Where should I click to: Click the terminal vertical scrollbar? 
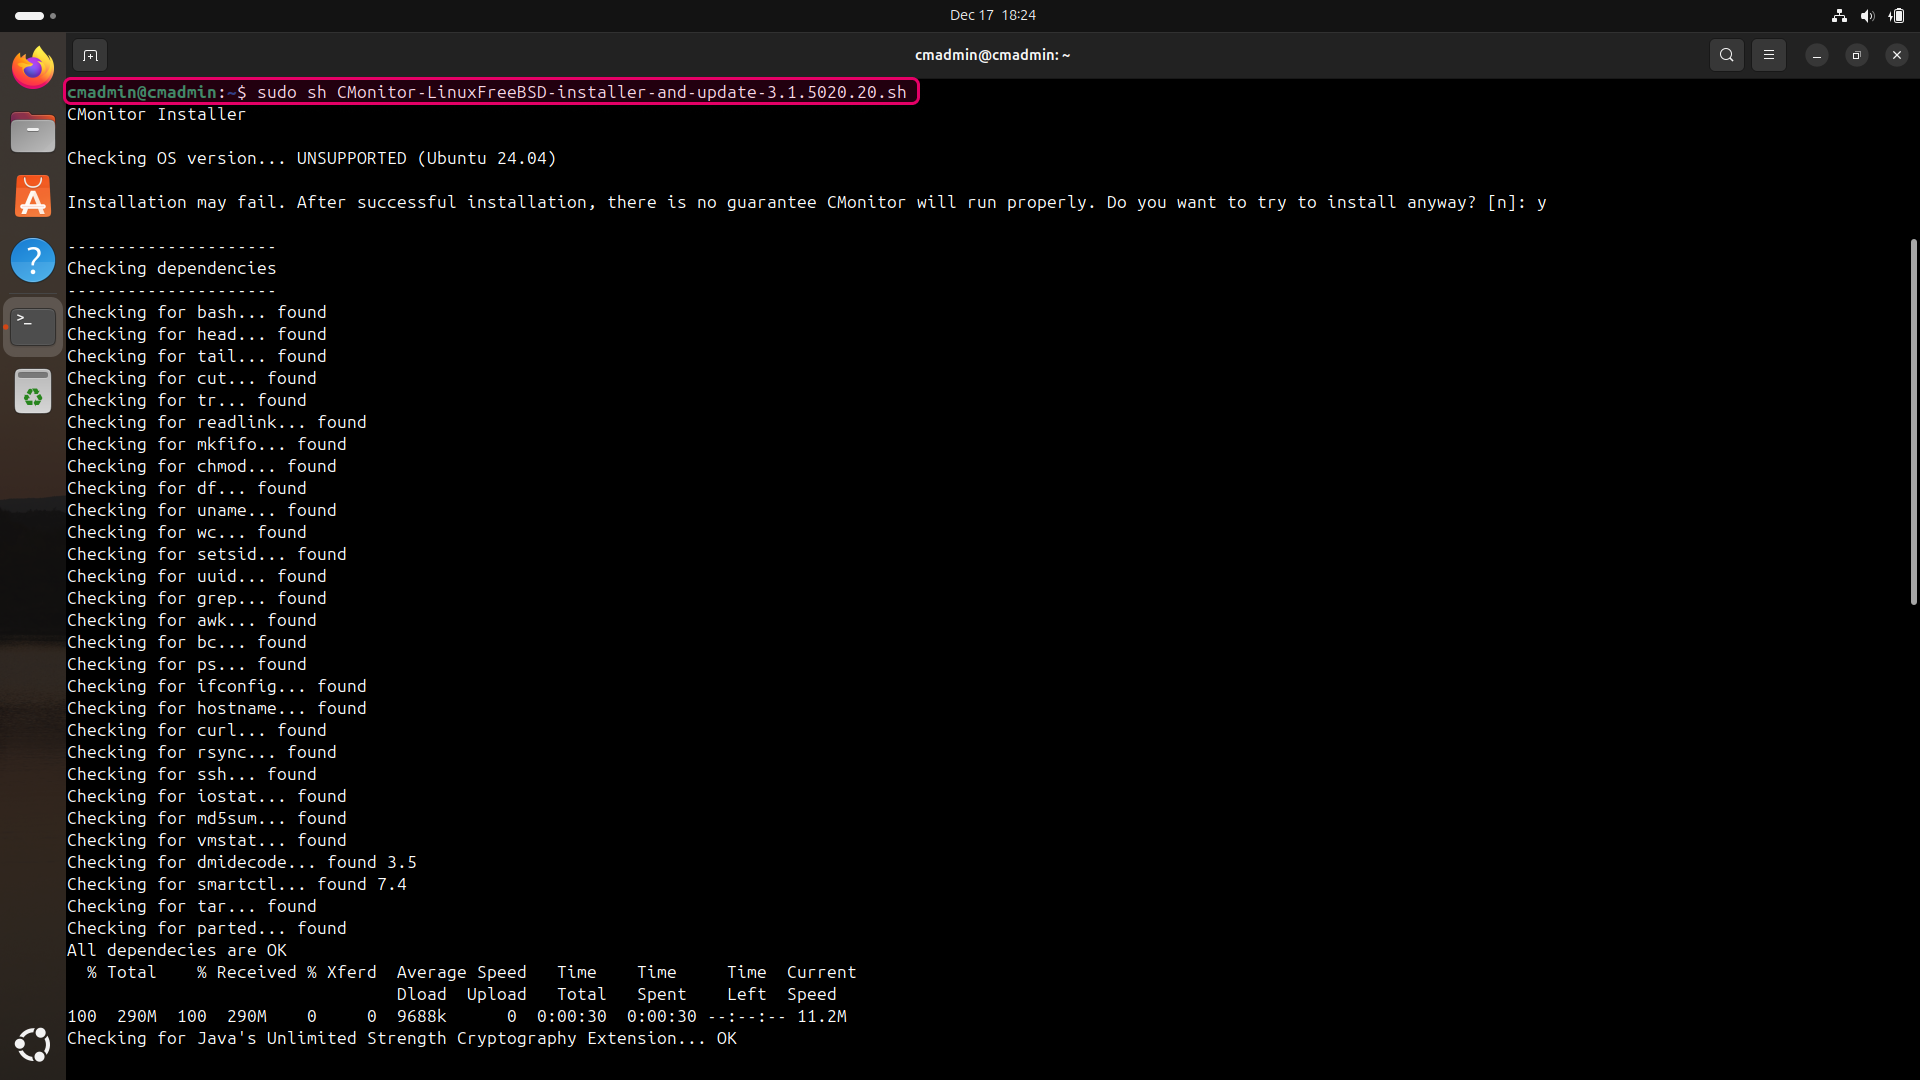(x=1913, y=421)
